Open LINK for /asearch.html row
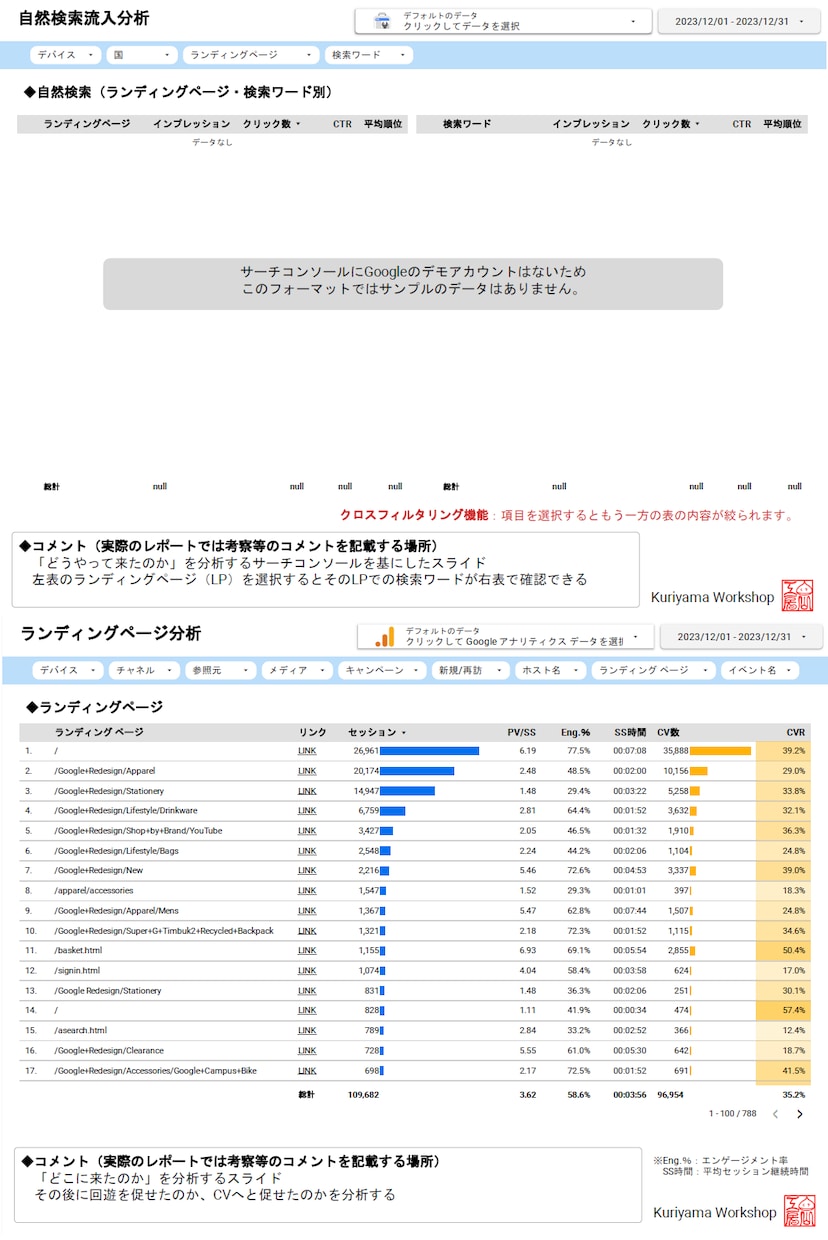 (307, 1031)
